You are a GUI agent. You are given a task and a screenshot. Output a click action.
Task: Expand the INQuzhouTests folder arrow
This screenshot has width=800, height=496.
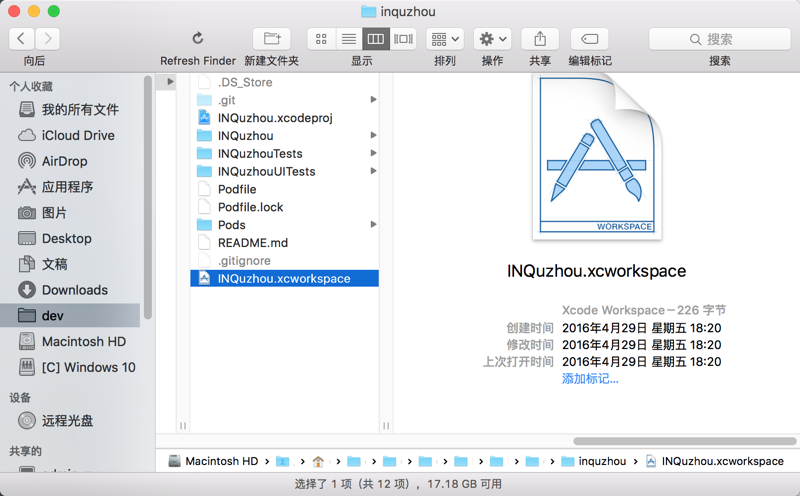(373, 153)
